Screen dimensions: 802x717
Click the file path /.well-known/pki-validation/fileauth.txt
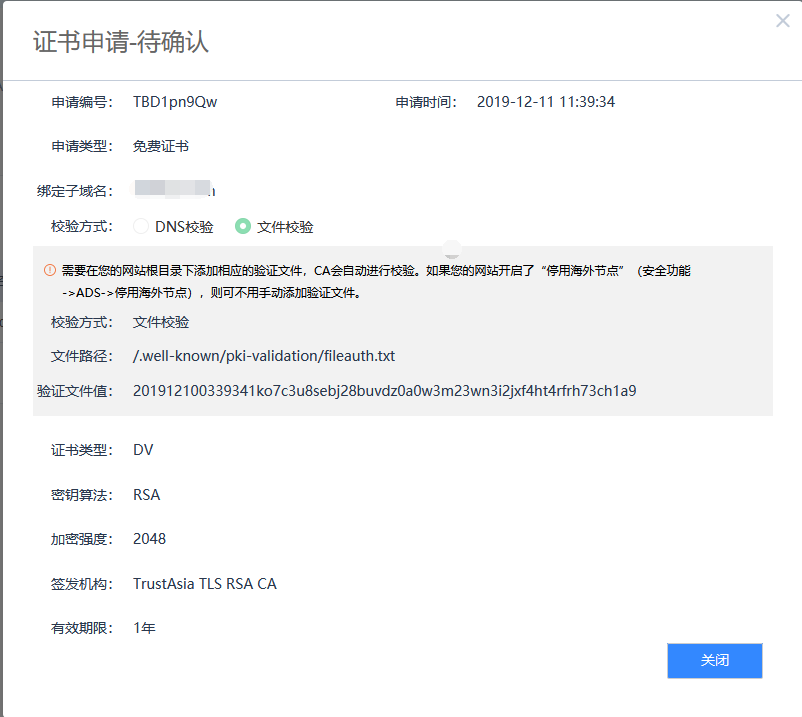click(x=270, y=356)
